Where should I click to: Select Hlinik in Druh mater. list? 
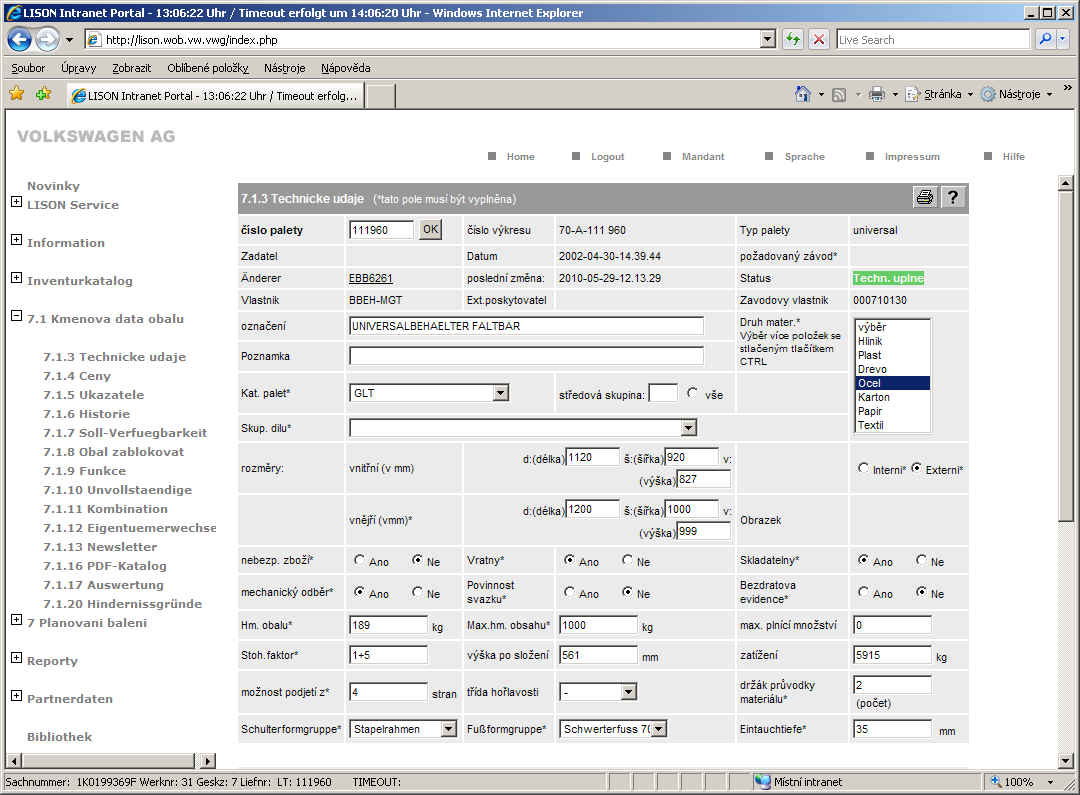[x=892, y=341]
